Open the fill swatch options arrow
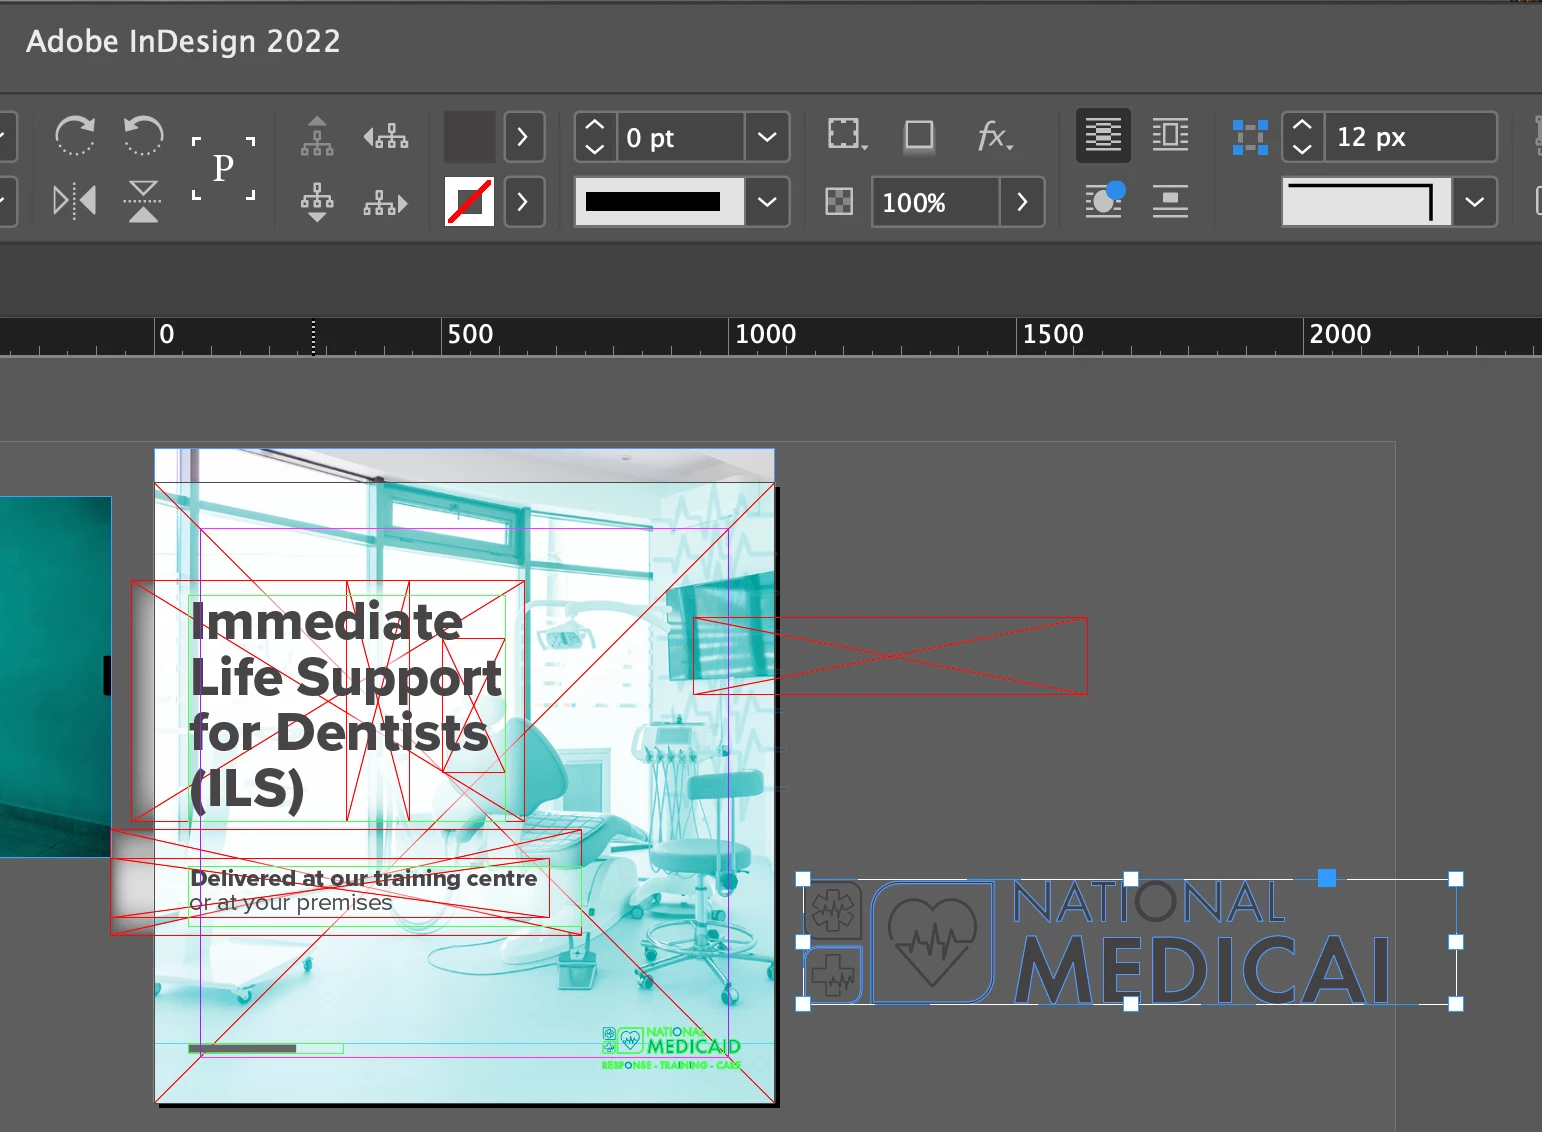The width and height of the screenshot is (1542, 1132). [x=523, y=137]
